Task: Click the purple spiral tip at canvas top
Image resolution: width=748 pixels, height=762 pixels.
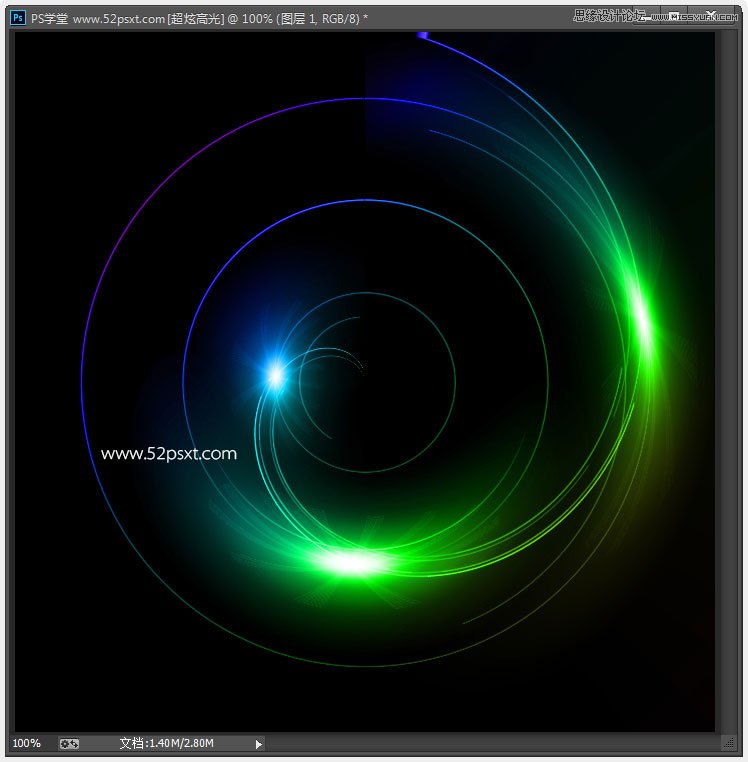Action: click(423, 36)
